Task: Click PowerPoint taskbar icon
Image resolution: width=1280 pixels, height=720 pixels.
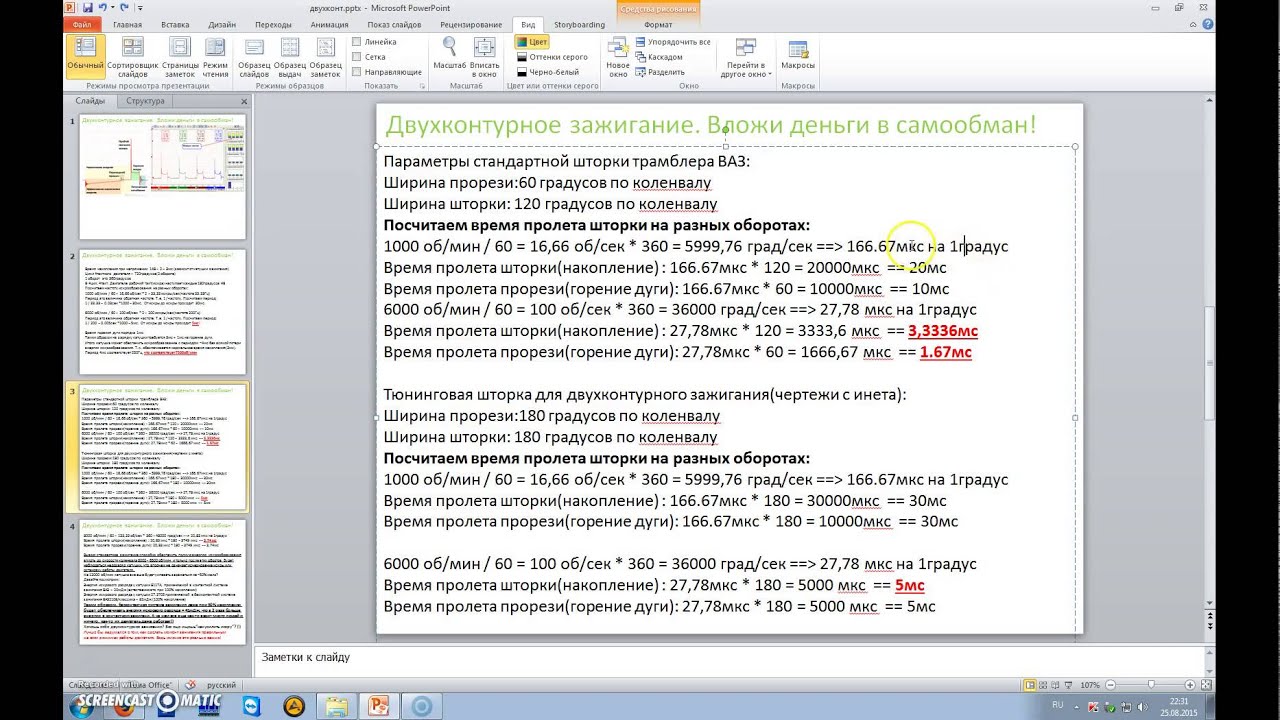Action: point(378,706)
